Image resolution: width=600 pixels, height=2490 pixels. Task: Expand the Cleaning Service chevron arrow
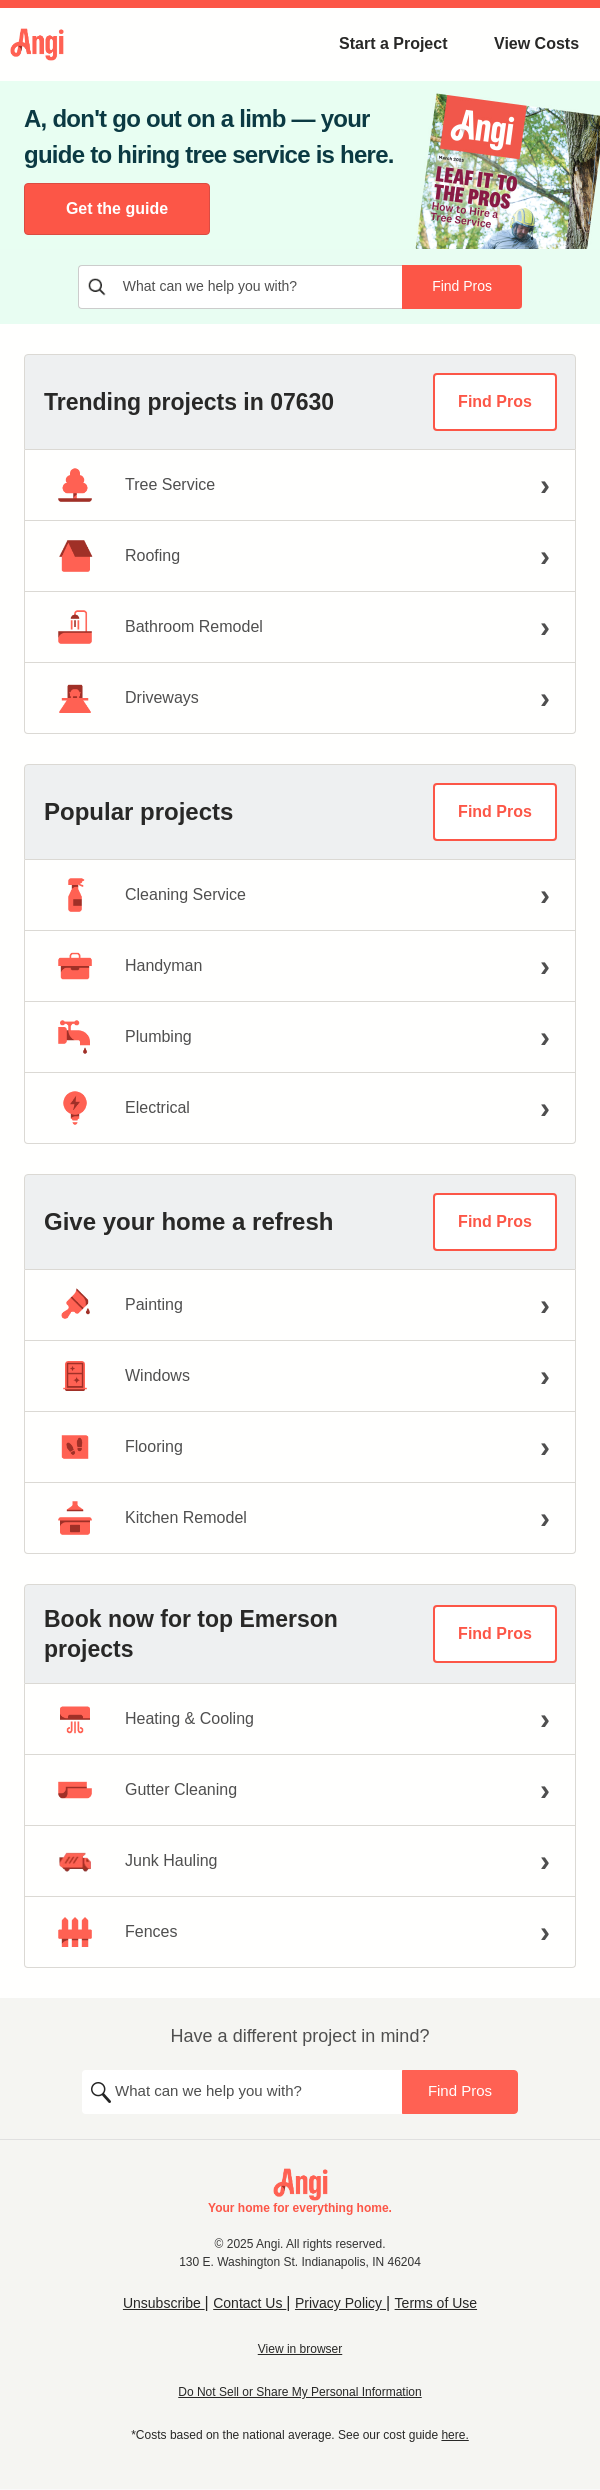coord(545,895)
